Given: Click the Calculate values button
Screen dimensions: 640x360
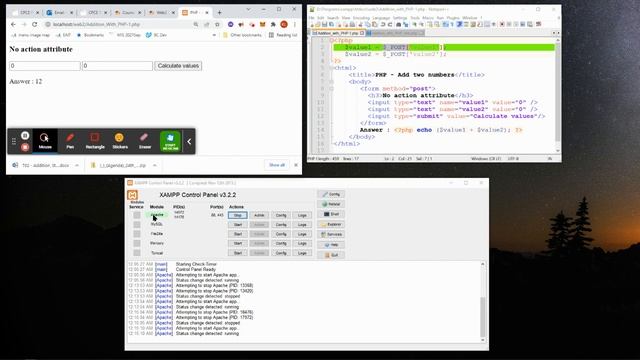Looking at the screenshot, I should click(x=178, y=66).
